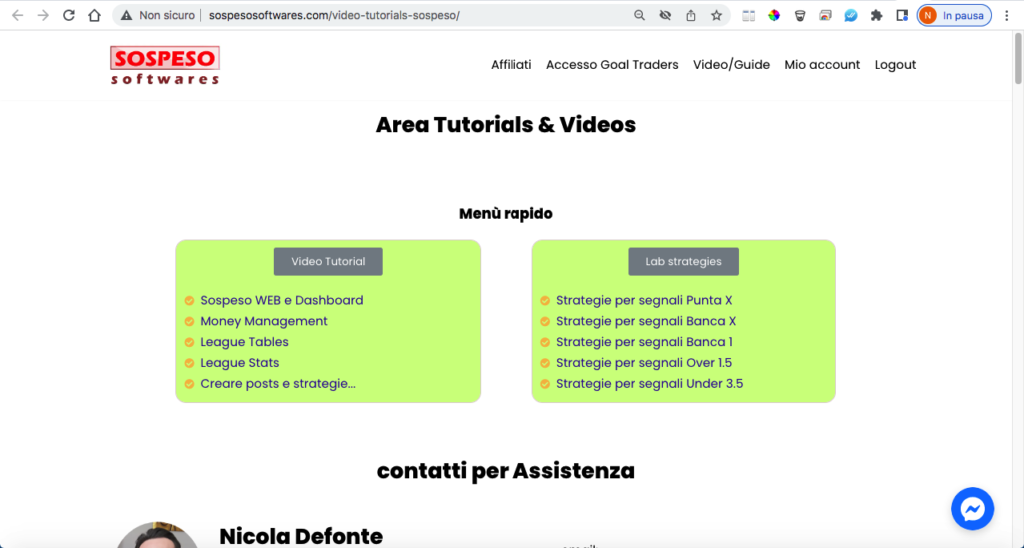This screenshot has width=1024, height=548.
Task: Open Money Management tutorial link
Action: click(264, 321)
